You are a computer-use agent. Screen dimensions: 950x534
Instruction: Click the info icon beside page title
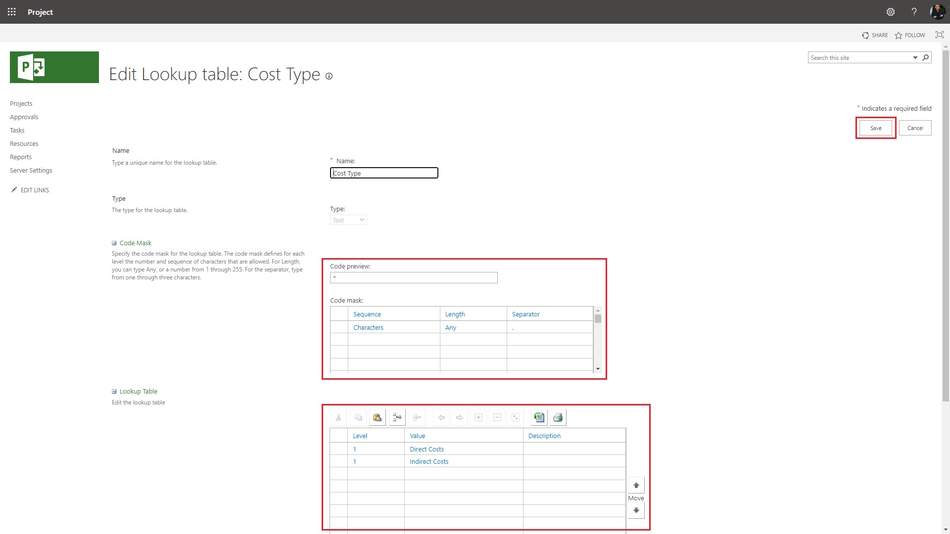click(329, 76)
